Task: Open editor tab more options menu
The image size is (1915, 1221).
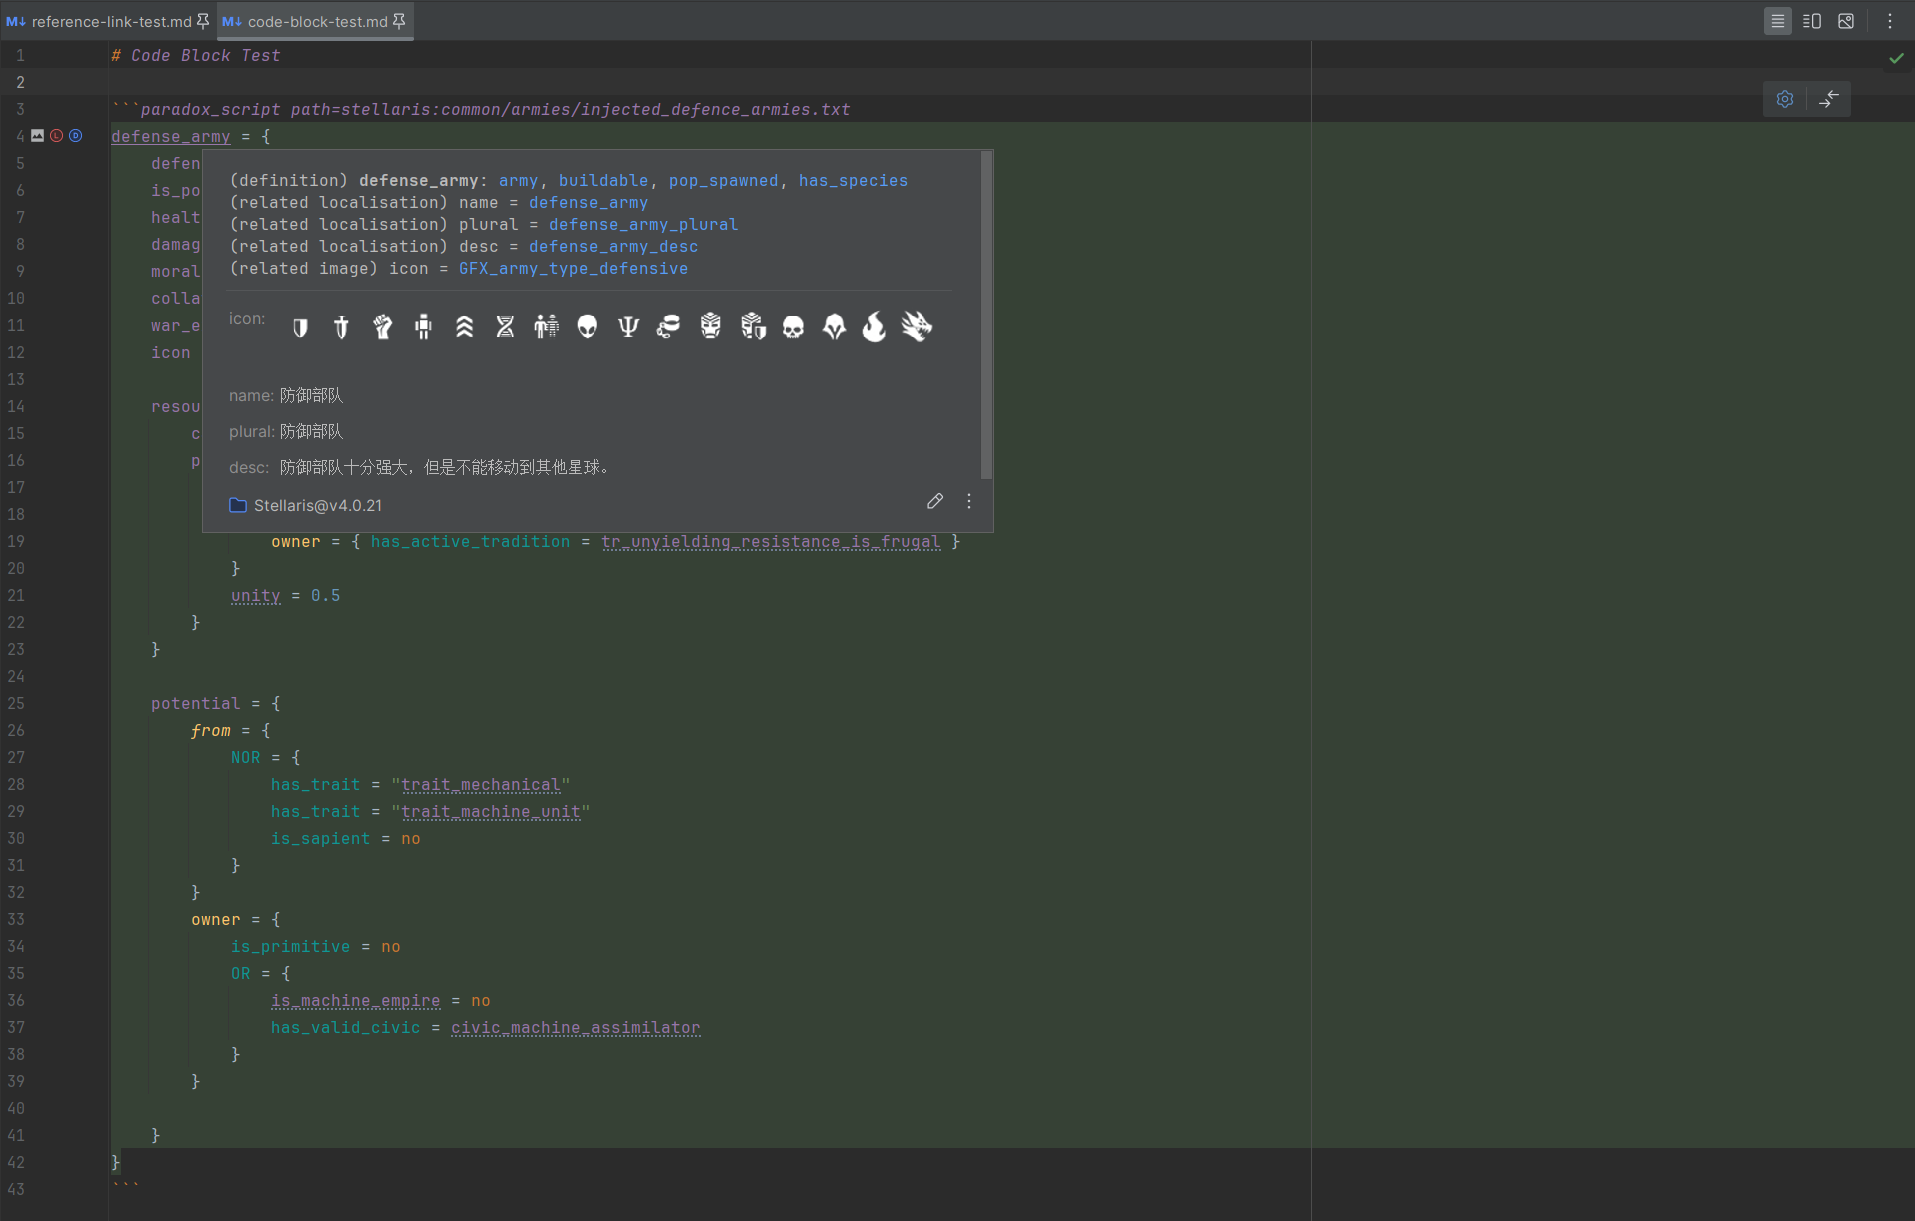Action: pos(1890,21)
